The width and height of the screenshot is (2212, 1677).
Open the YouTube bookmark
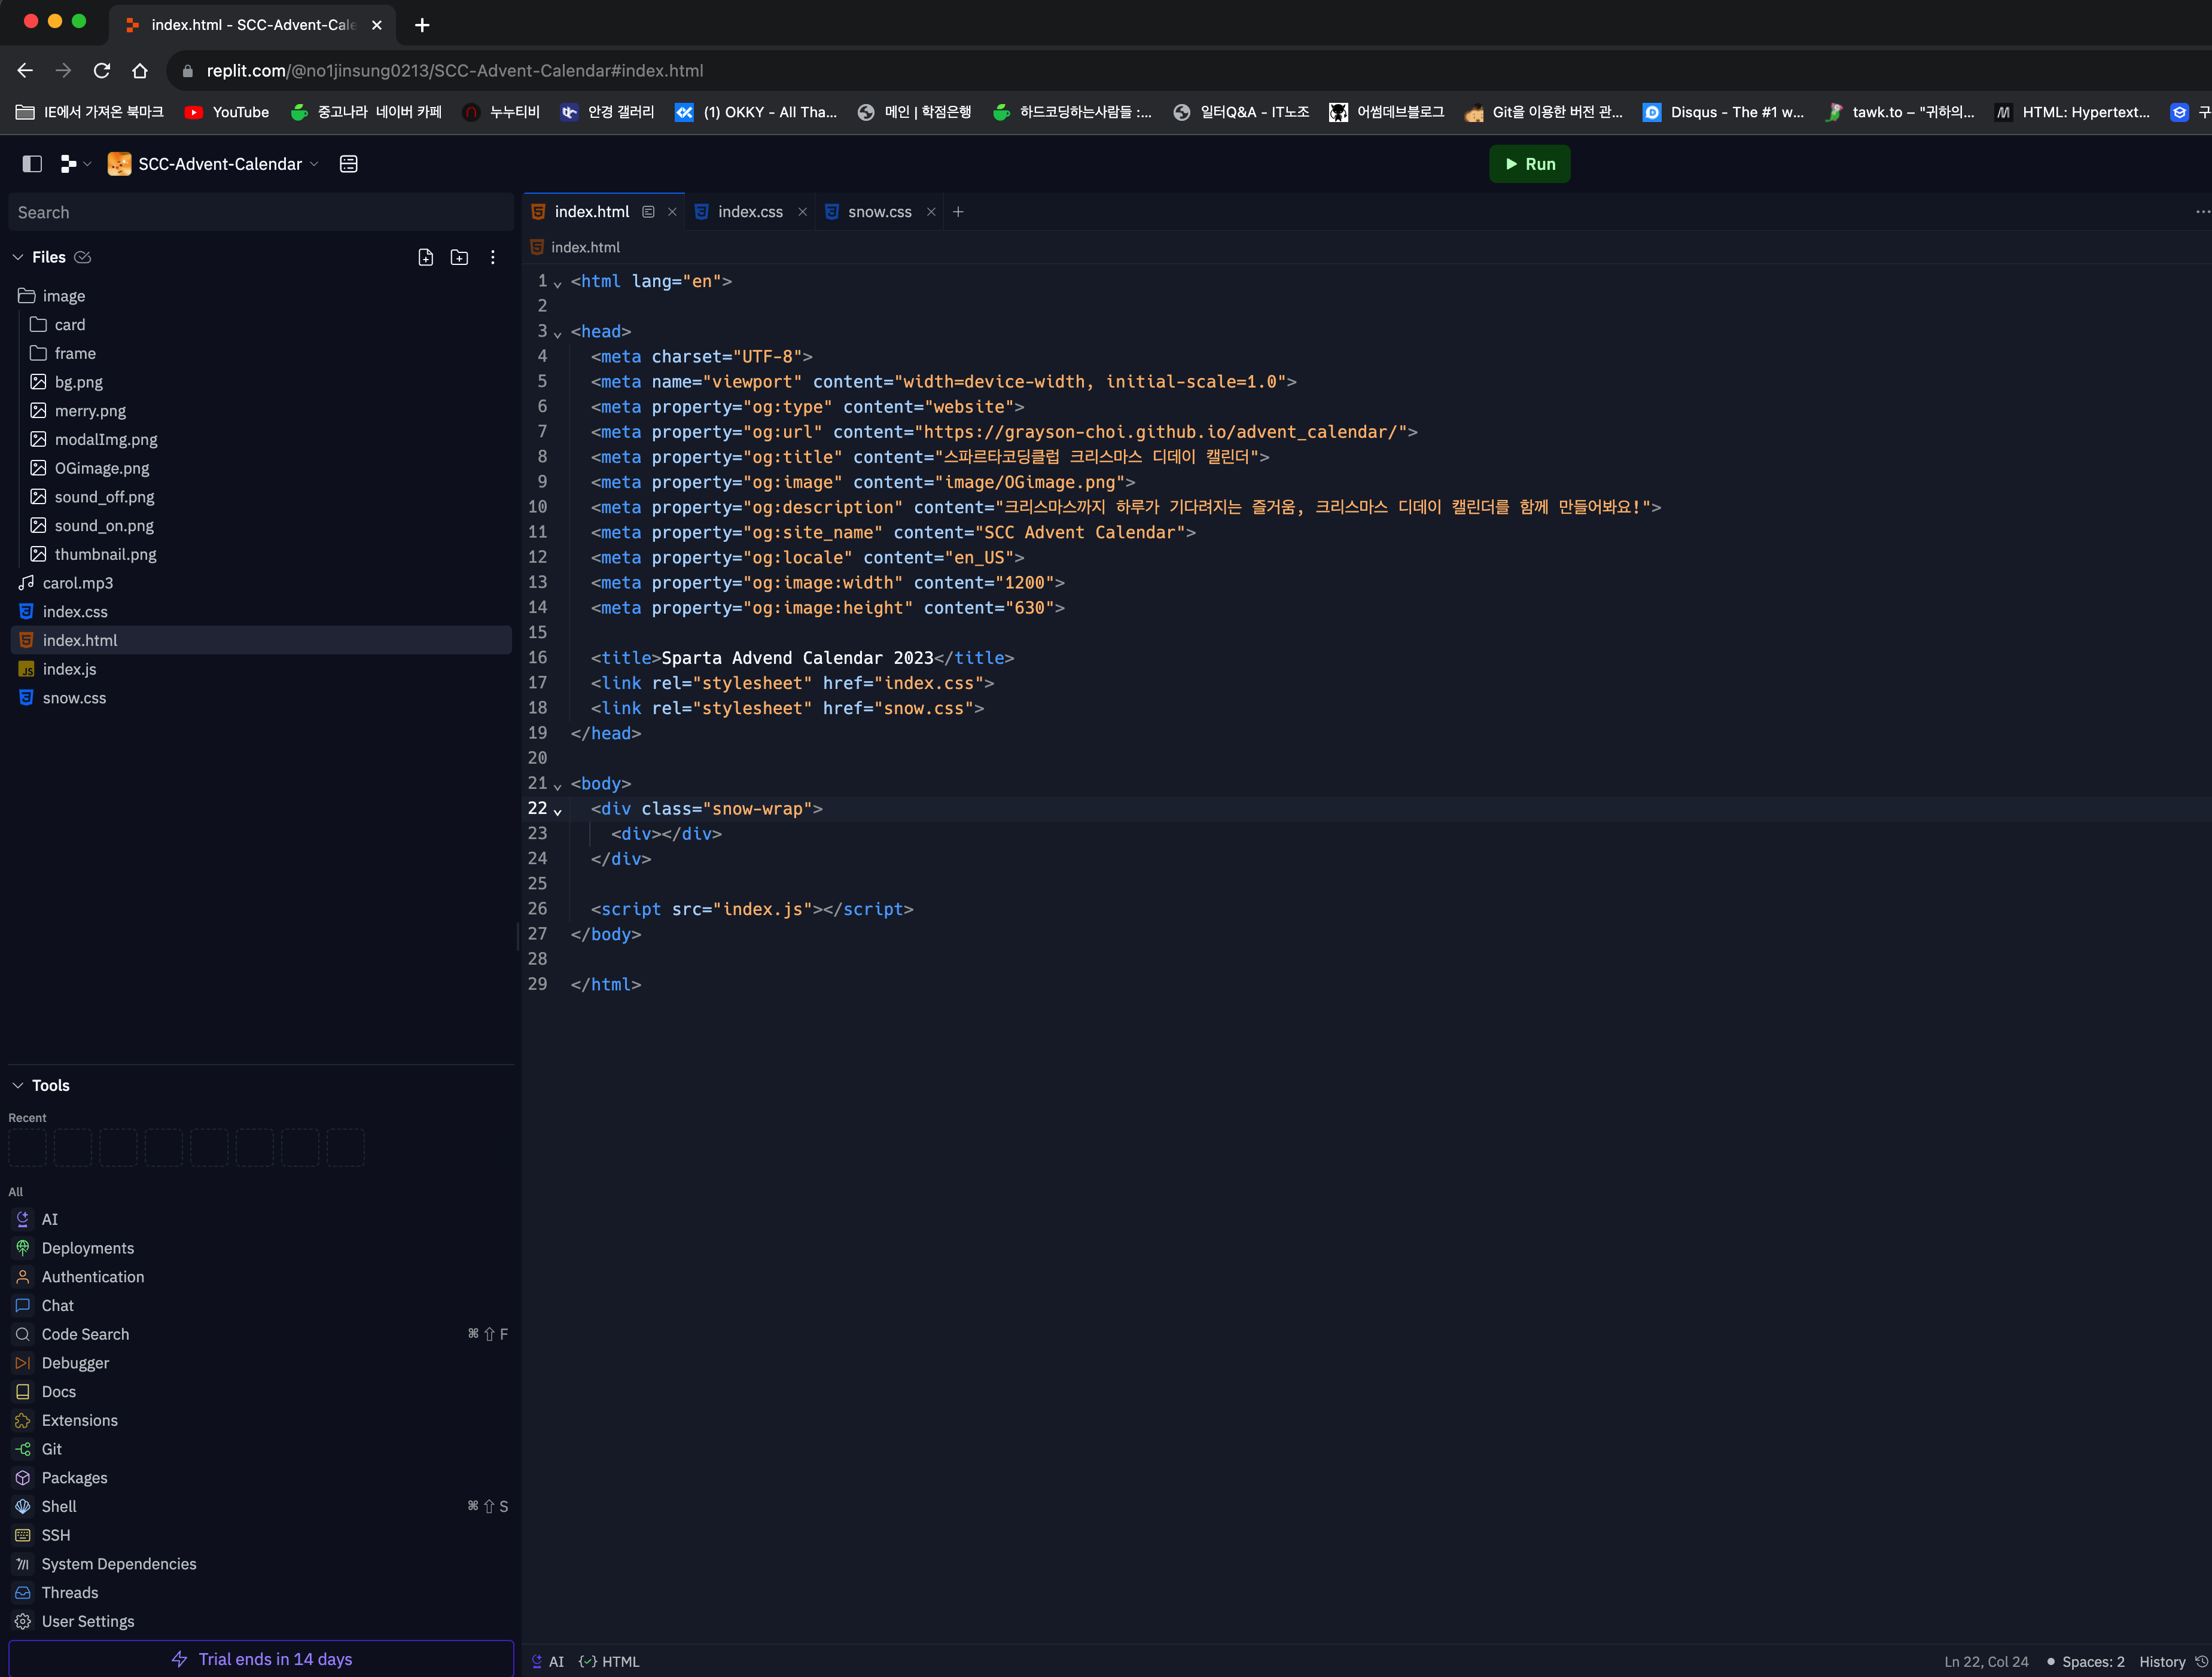[x=227, y=112]
